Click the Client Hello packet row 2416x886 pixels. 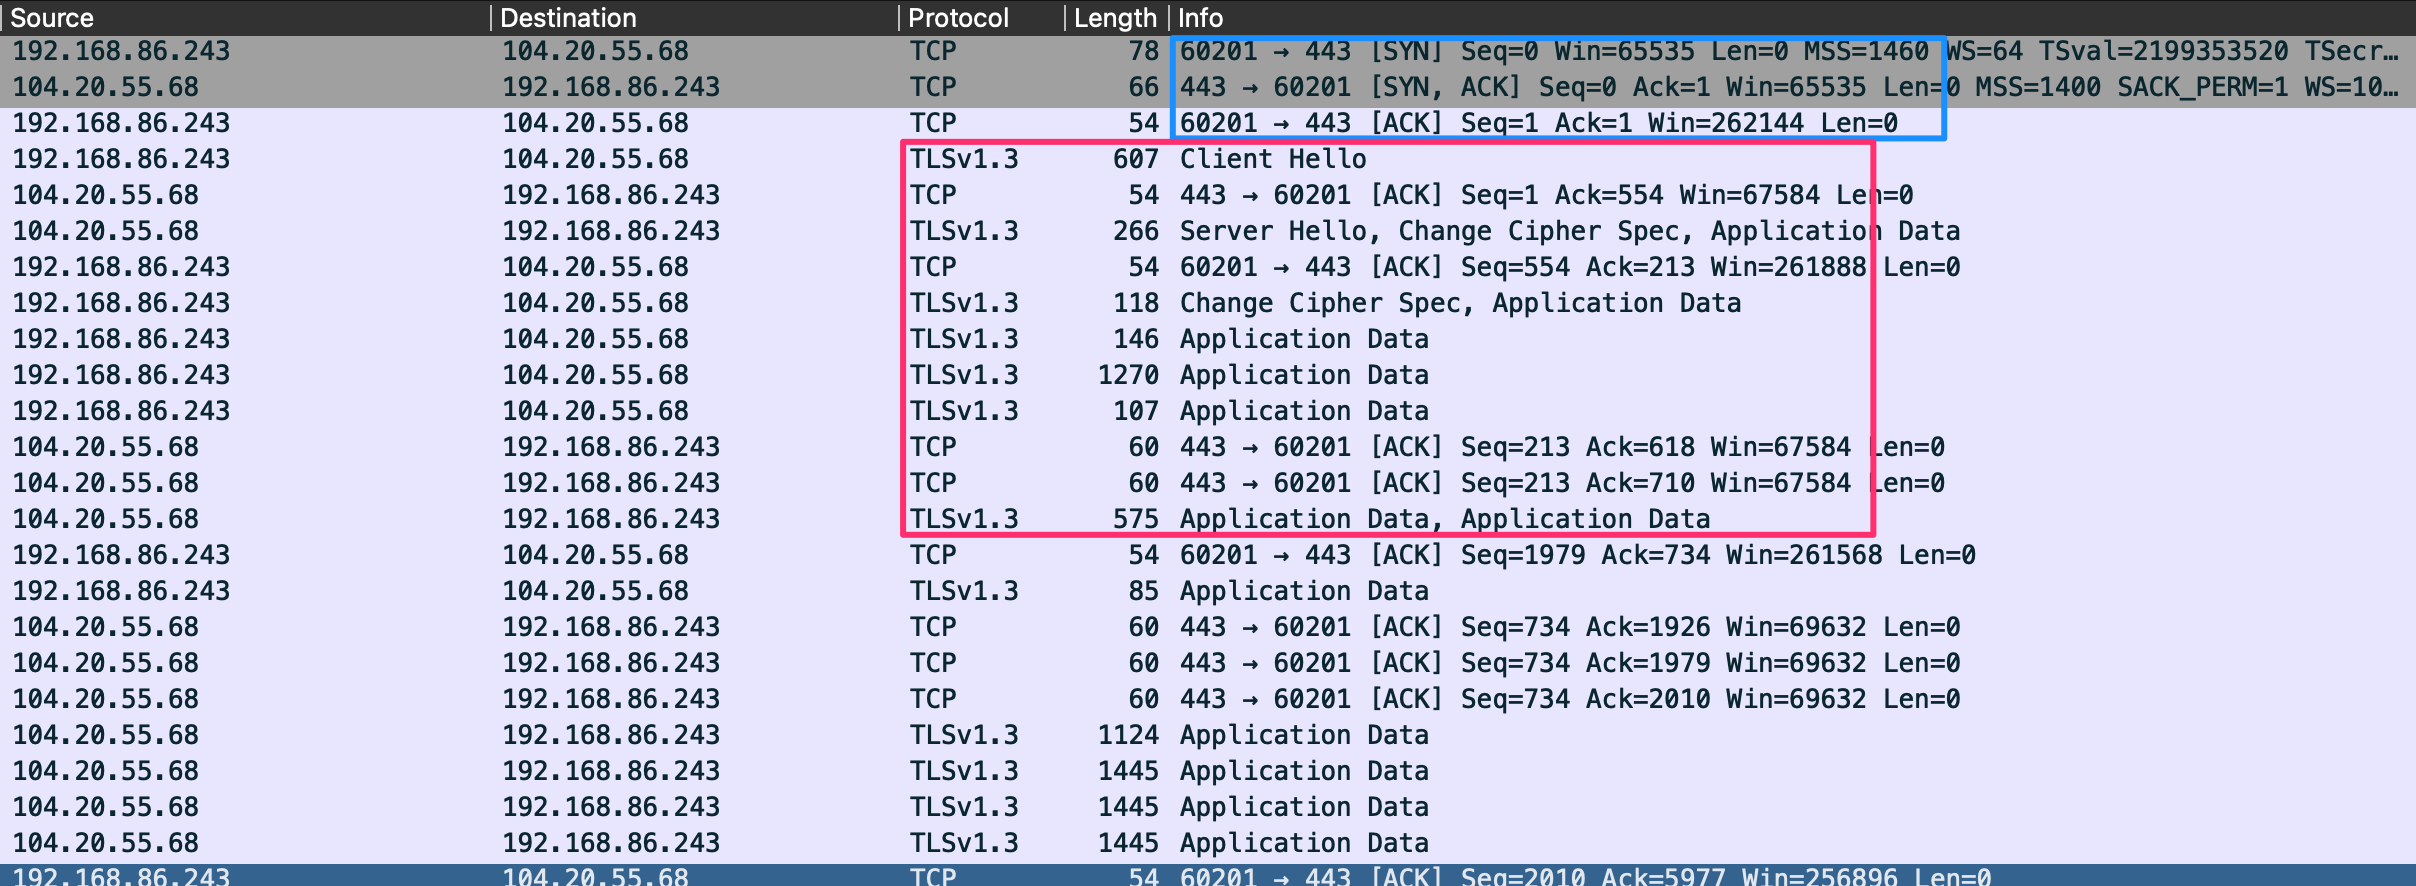pos(1272,159)
